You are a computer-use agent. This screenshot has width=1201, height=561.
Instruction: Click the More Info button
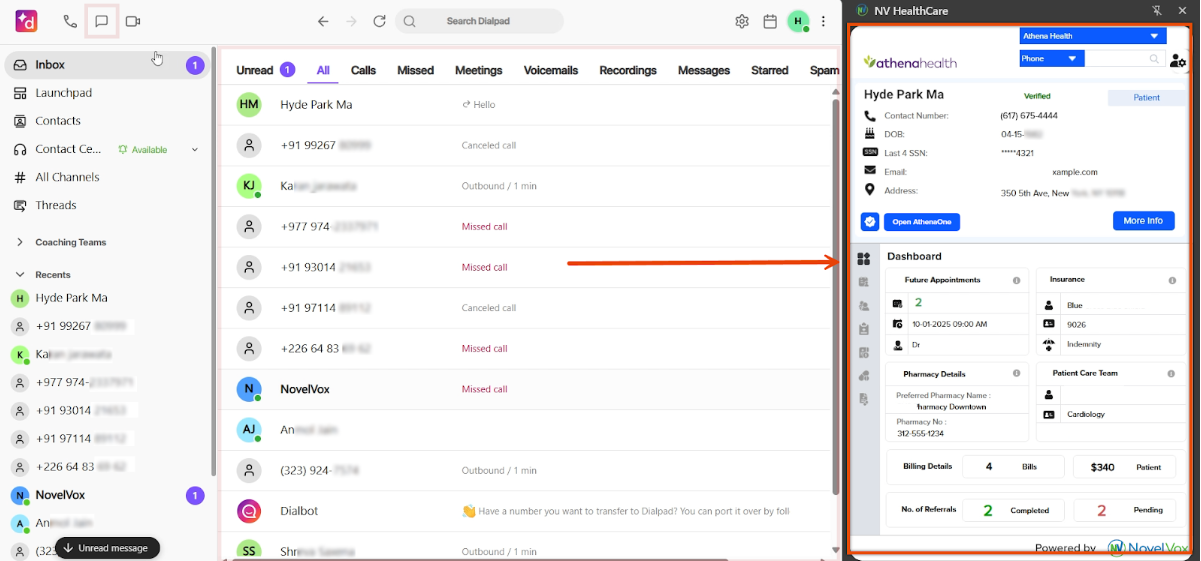(1143, 220)
